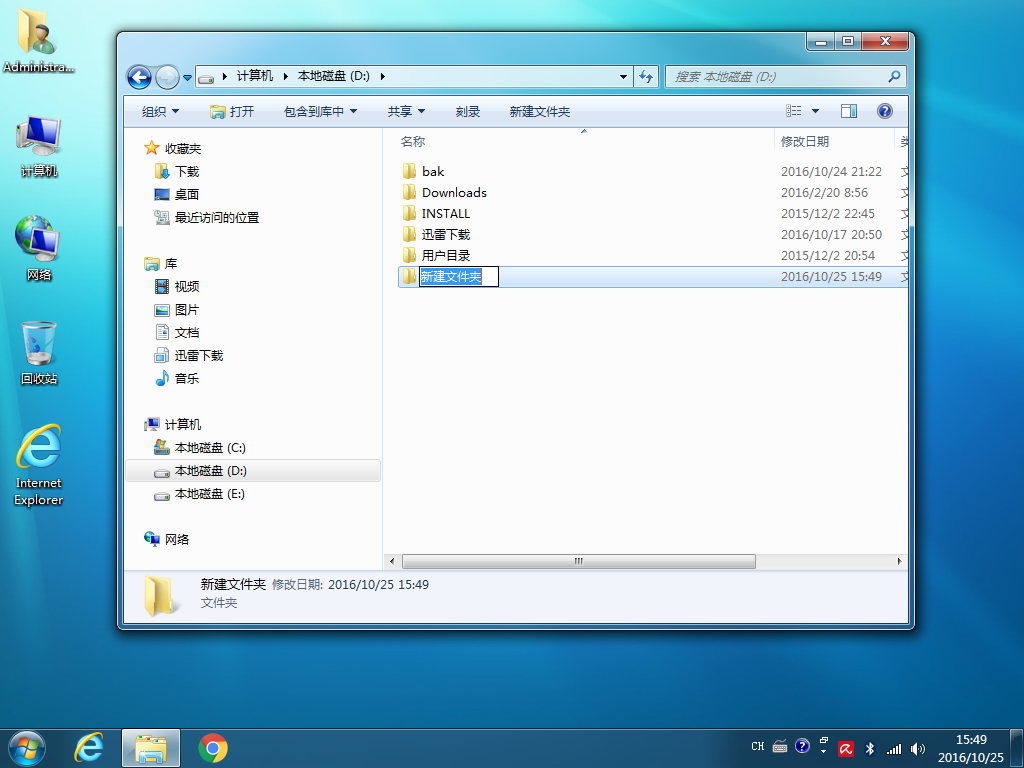The image size is (1024, 768).
Task: Click date 2016/10/24 21:22 of bak
Action: pos(831,172)
